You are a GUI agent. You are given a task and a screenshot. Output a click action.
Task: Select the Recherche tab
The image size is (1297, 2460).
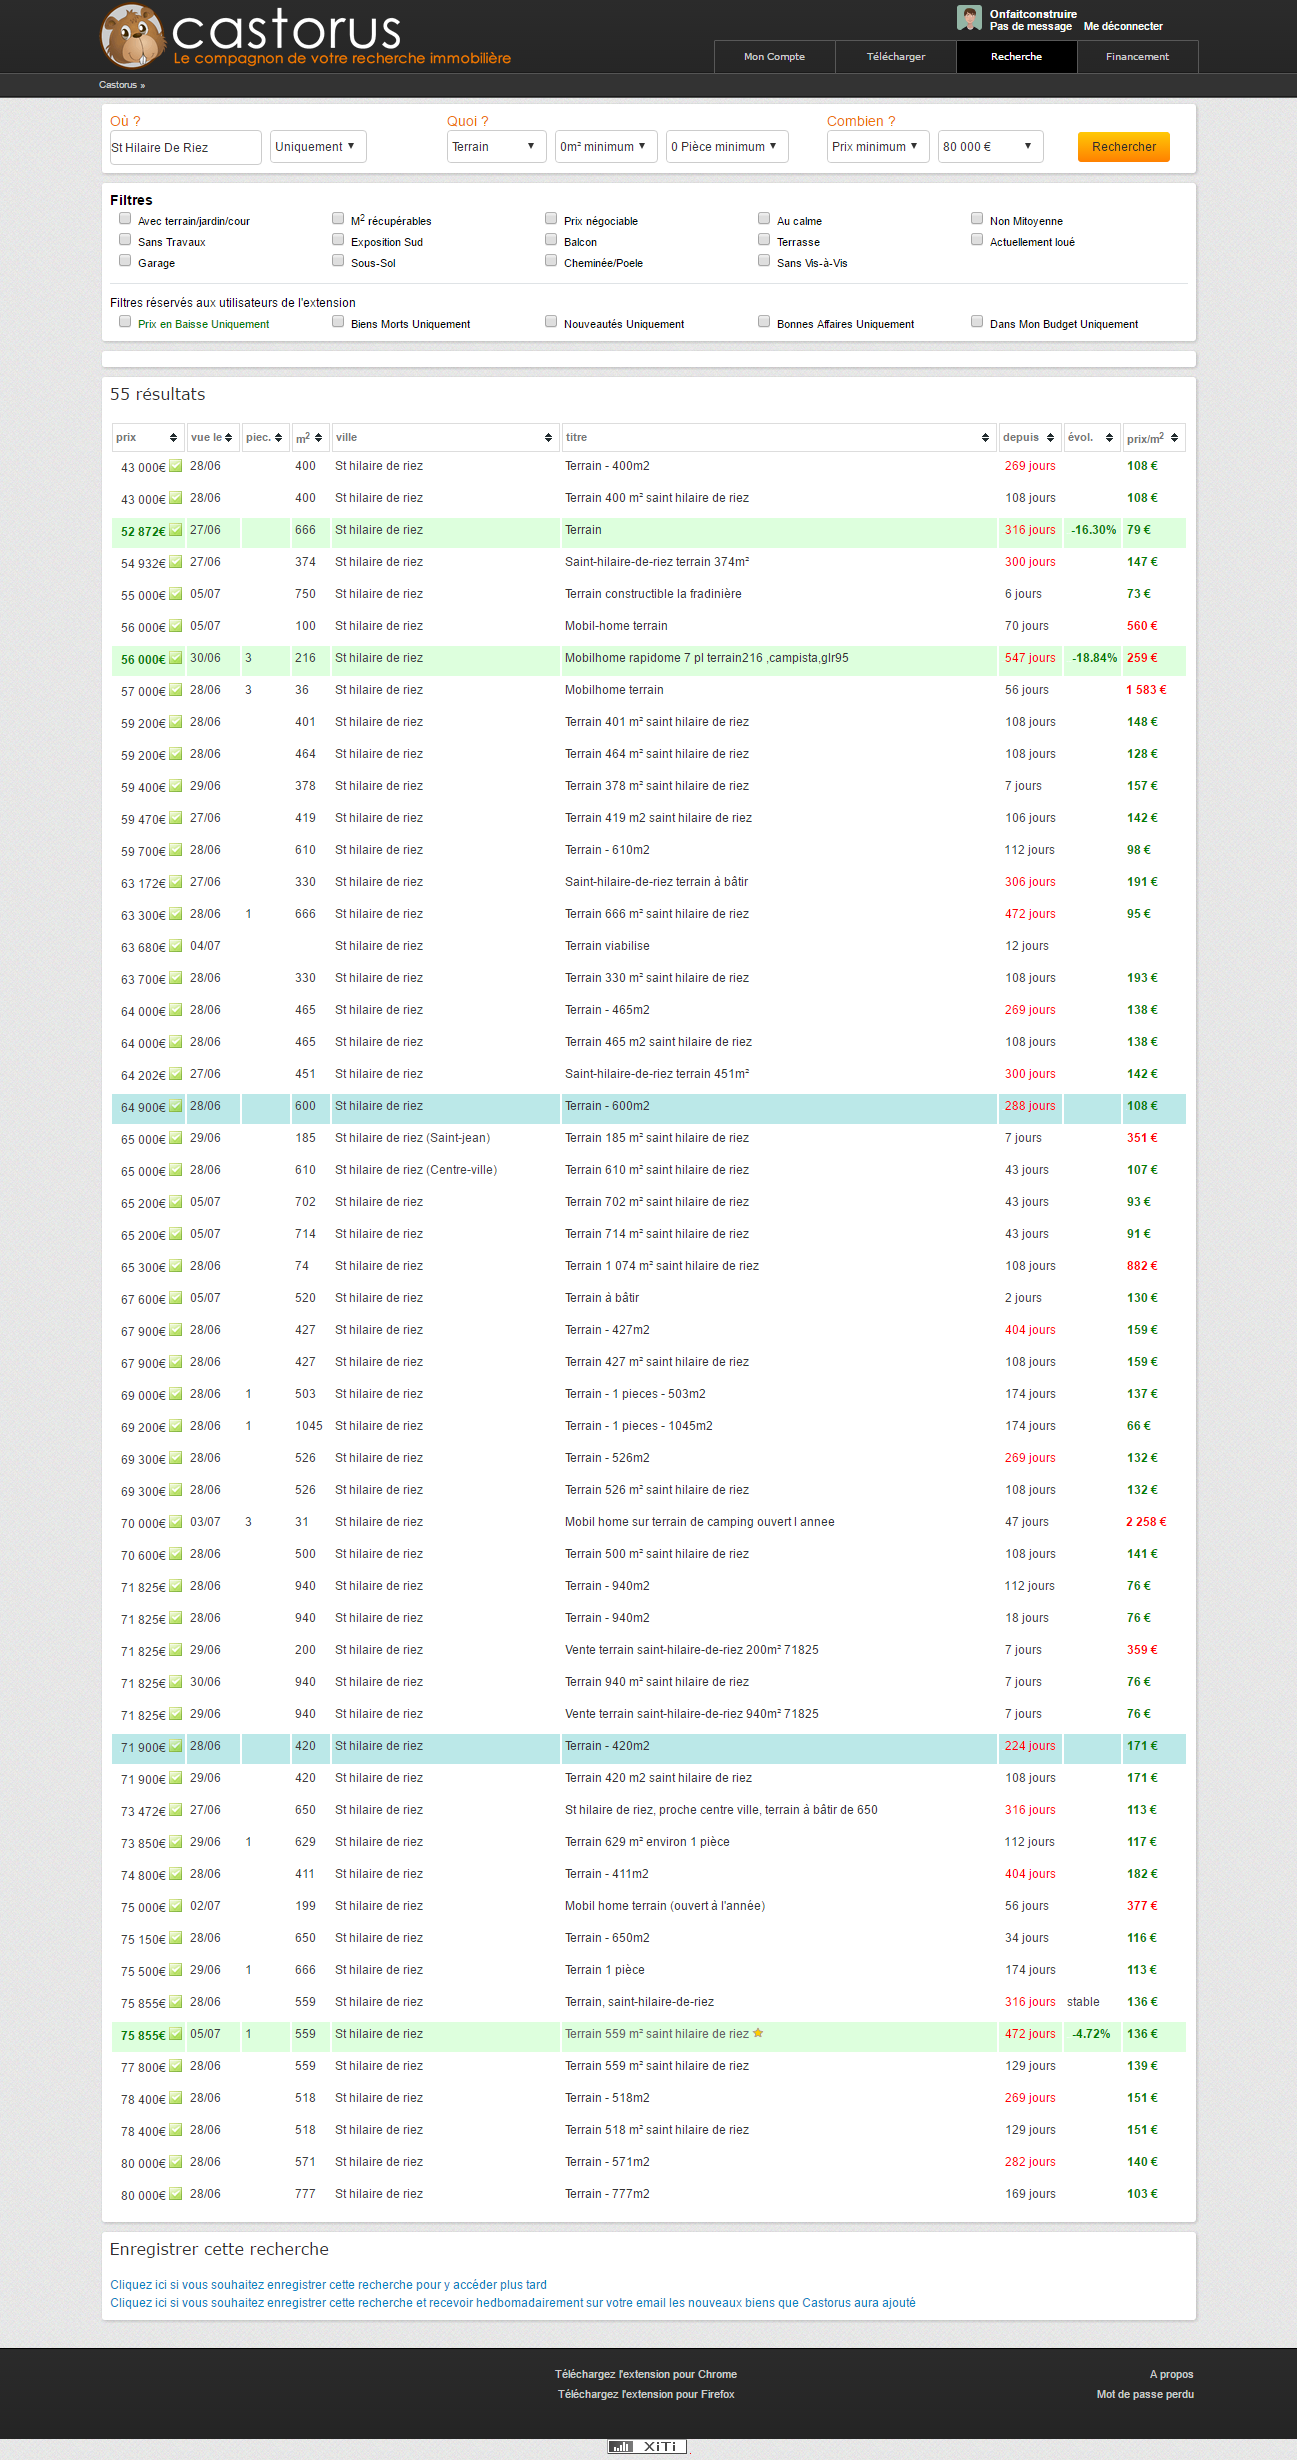click(x=1017, y=57)
